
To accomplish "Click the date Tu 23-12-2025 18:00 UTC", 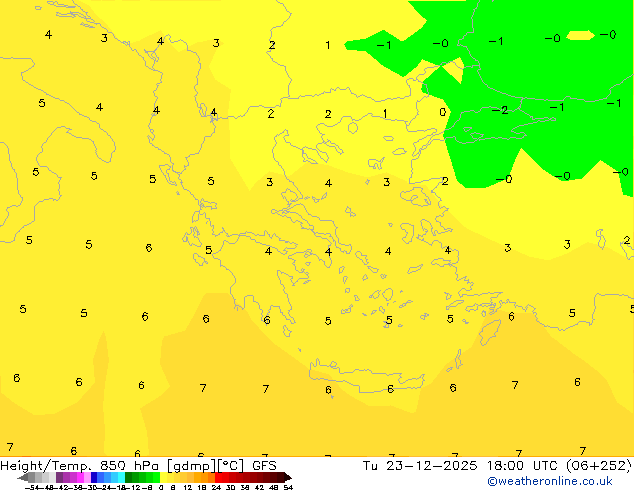I will [462, 466].
